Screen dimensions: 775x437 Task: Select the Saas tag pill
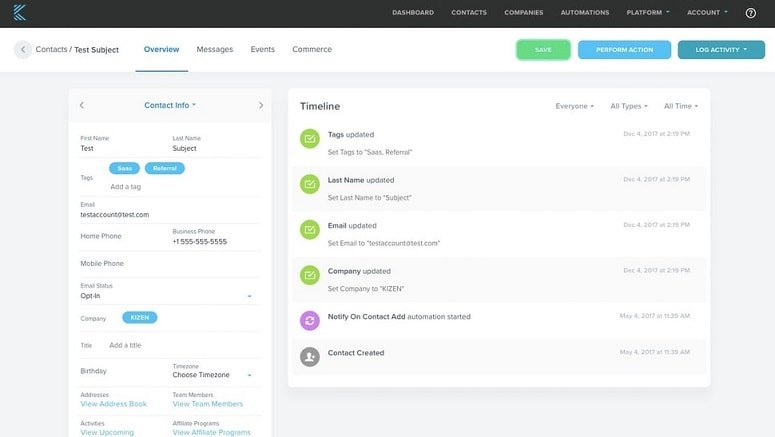click(125, 169)
